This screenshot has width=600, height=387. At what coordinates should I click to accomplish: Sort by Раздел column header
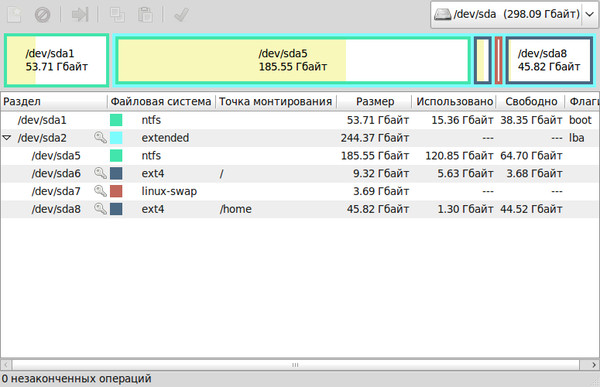pos(54,101)
